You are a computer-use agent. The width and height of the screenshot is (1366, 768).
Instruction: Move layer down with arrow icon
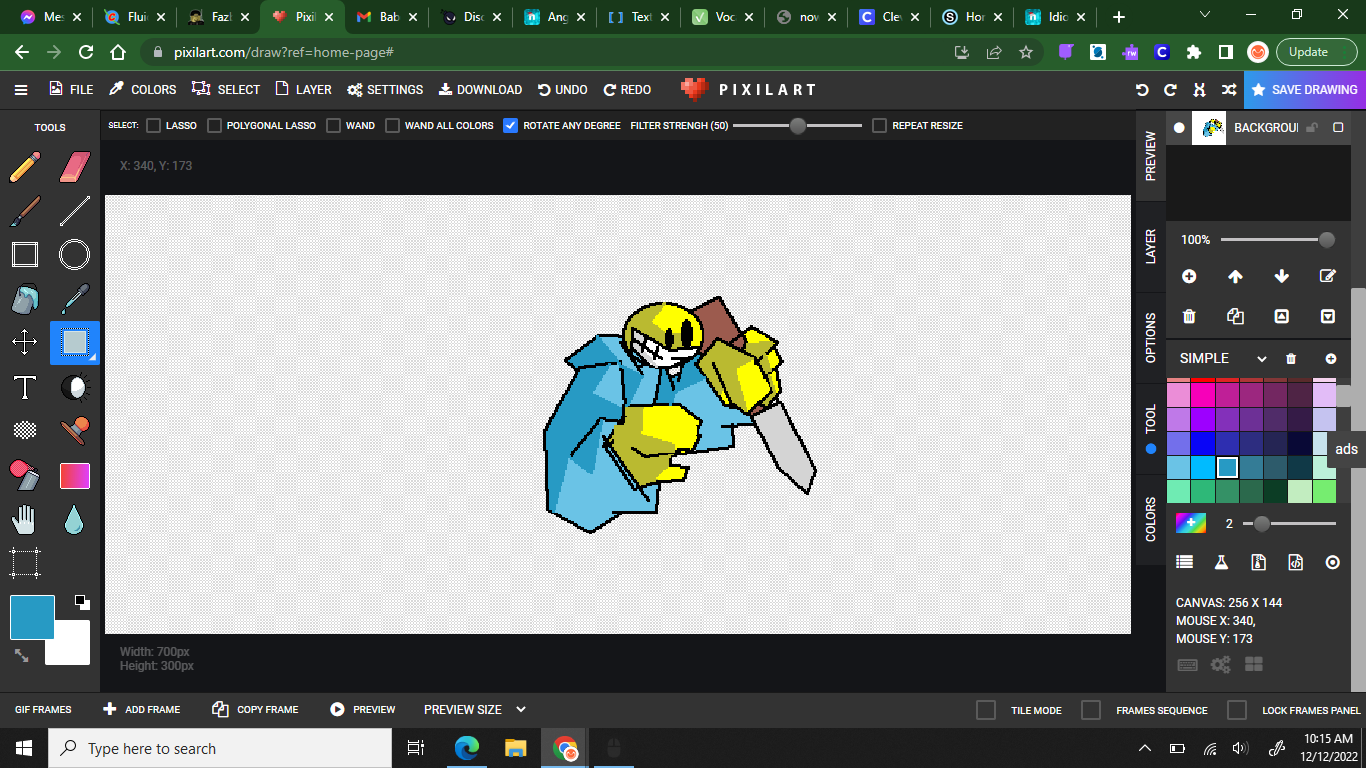coord(1282,277)
